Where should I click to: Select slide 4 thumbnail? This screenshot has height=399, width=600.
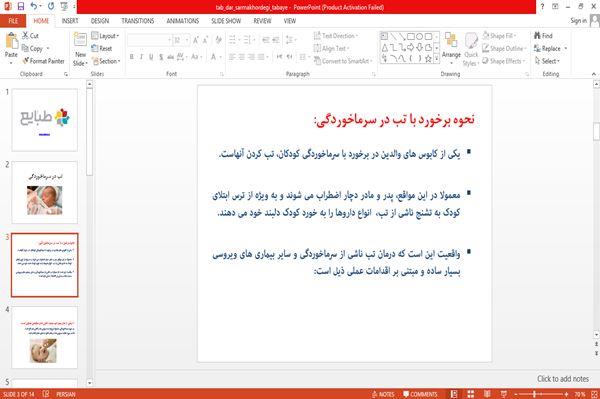point(44,337)
